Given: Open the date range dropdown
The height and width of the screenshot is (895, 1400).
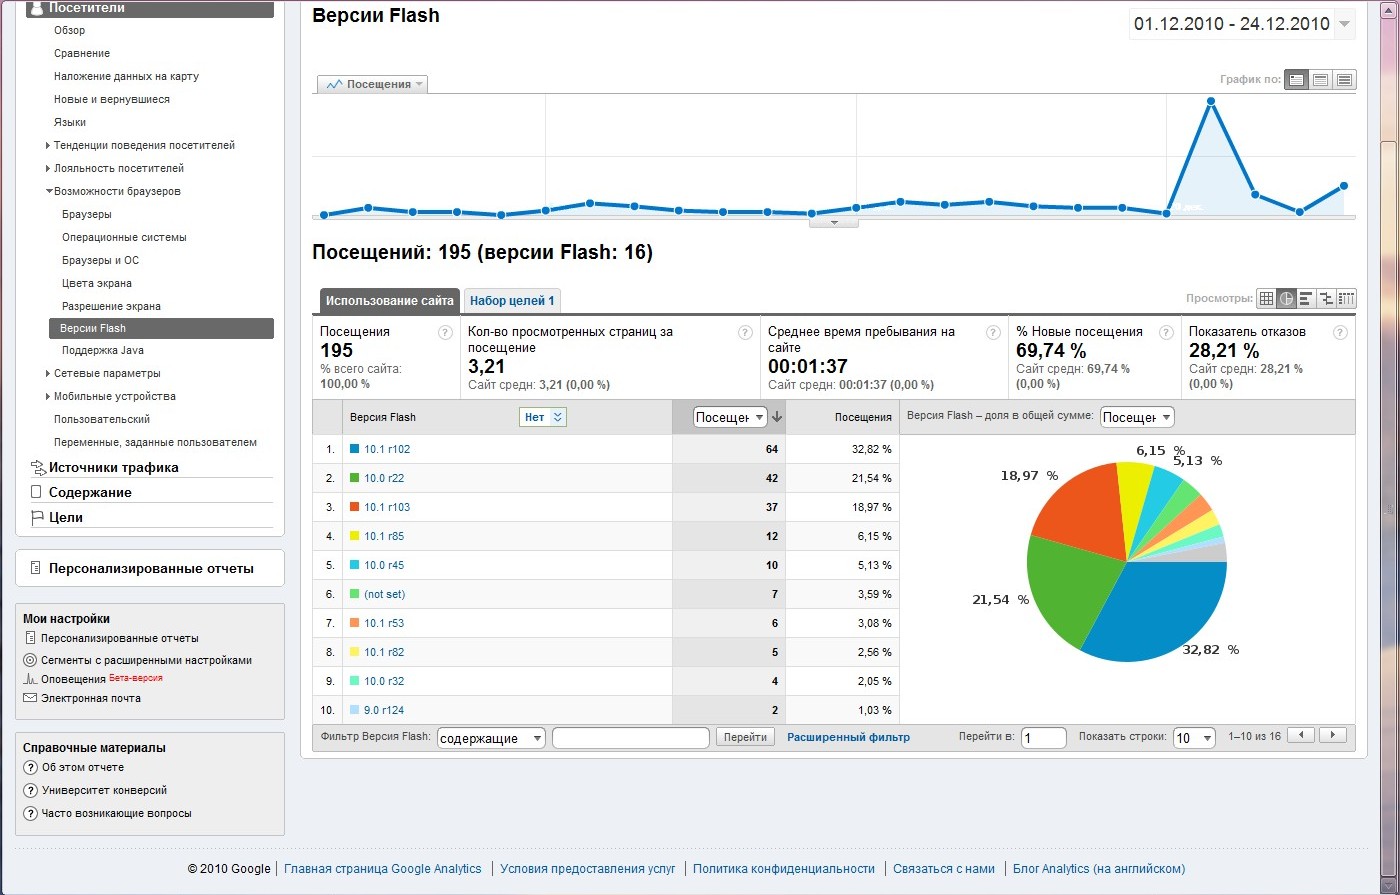Looking at the screenshot, I should pyautogui.click(x=1345, y=24).
